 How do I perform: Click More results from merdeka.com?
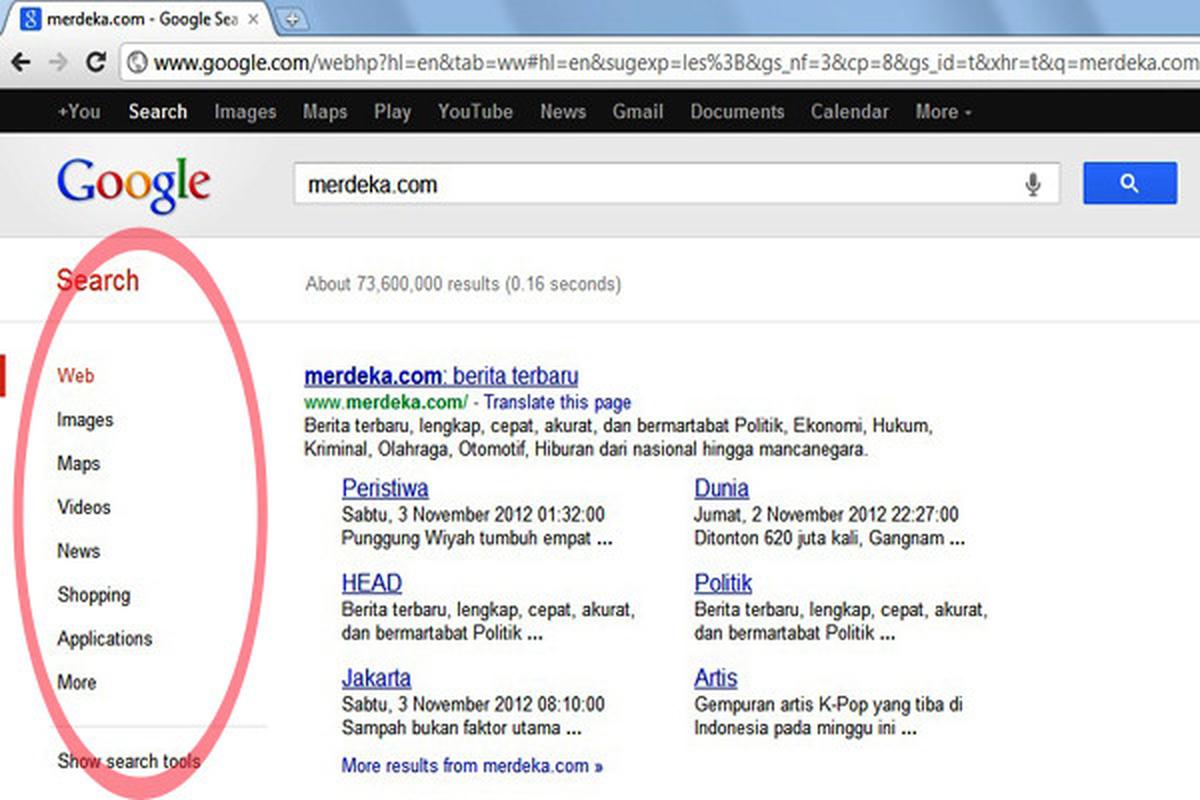coord(472,766)
